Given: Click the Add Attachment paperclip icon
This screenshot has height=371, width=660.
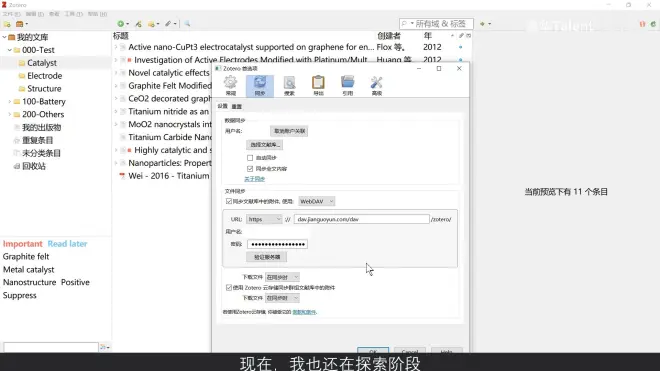Looking at the screenshot, I should pos(168,24).
